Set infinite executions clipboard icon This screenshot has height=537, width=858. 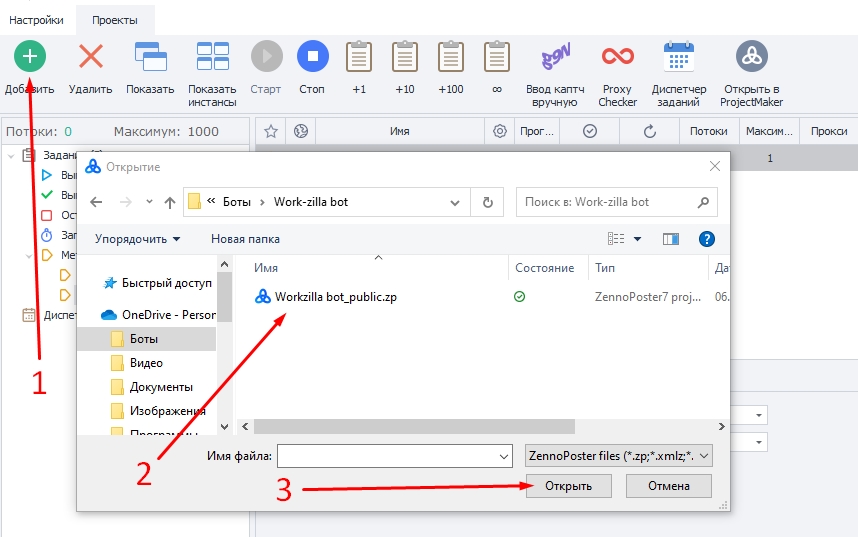coord(497,56)
